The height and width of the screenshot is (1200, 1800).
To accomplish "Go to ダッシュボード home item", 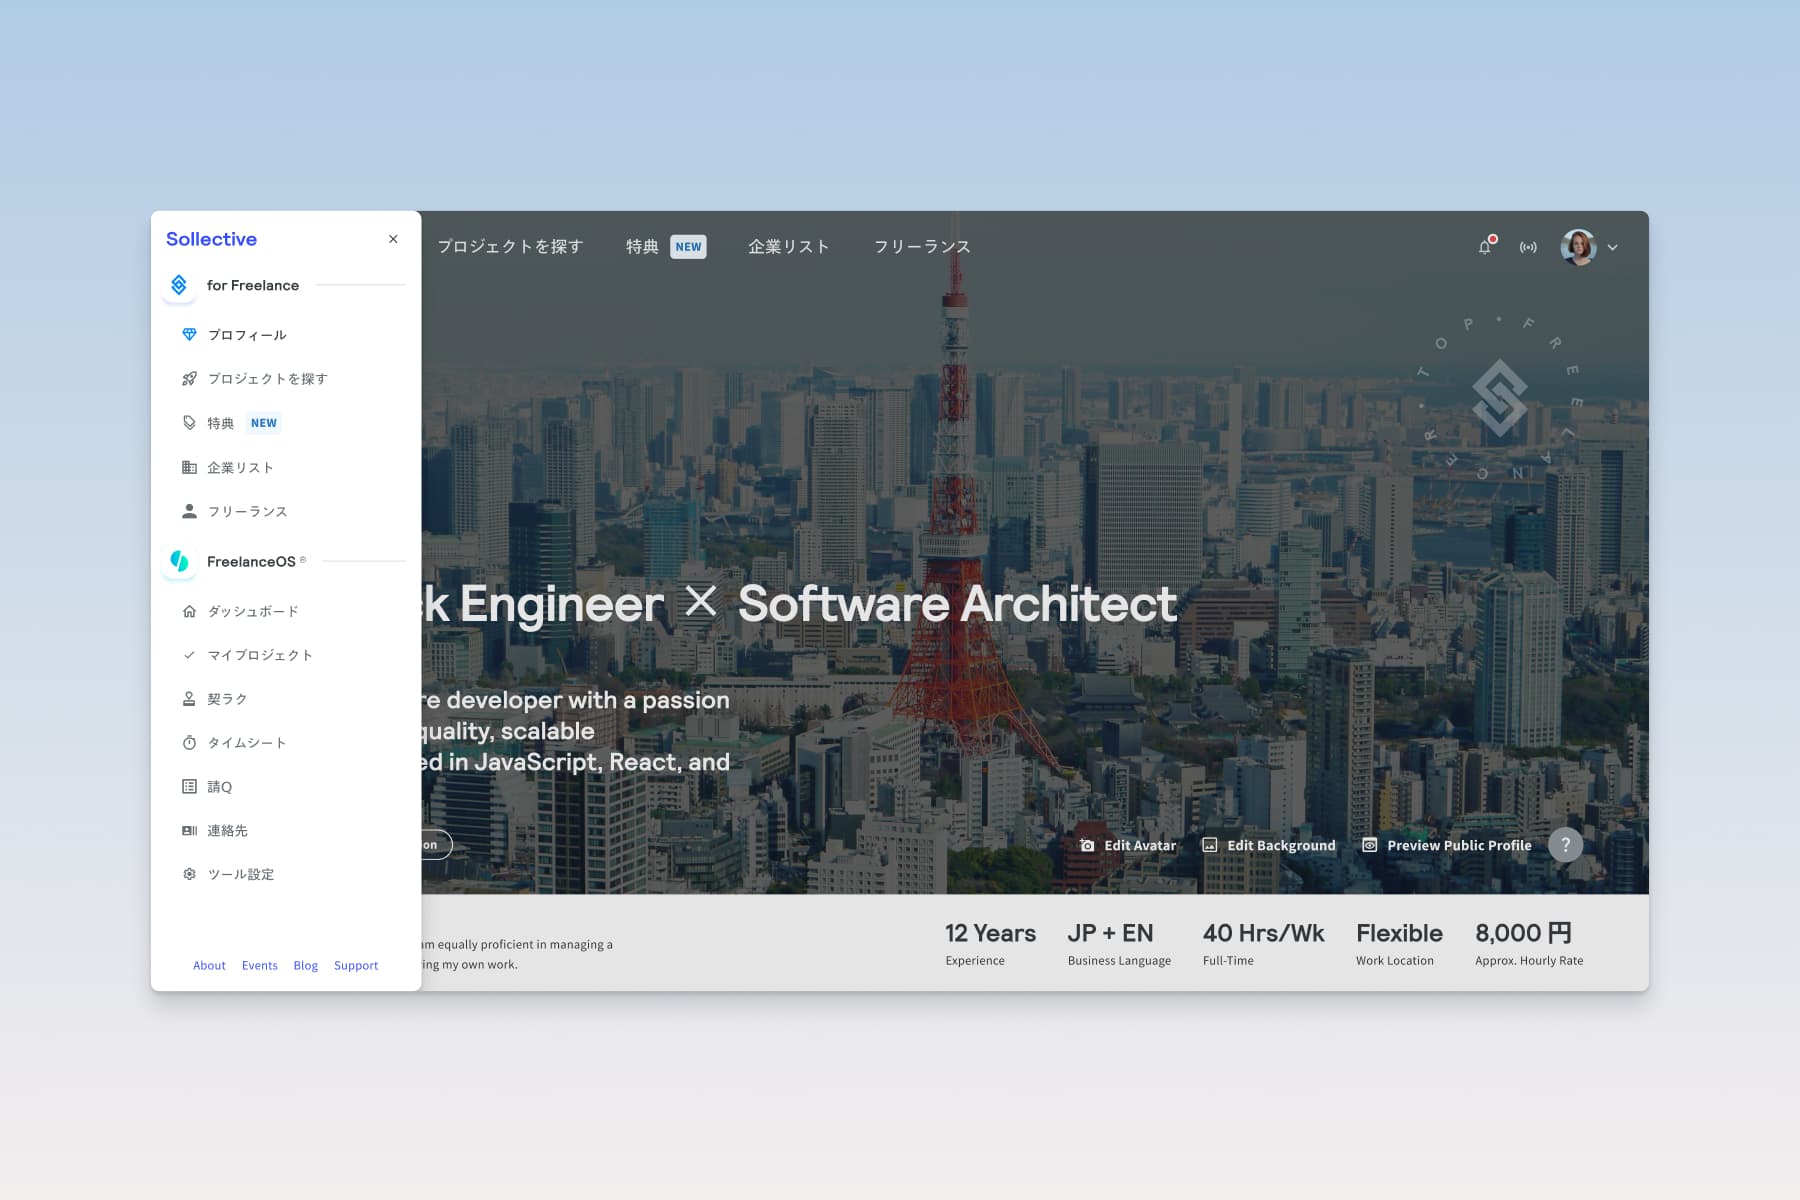I will pos(252,611).
